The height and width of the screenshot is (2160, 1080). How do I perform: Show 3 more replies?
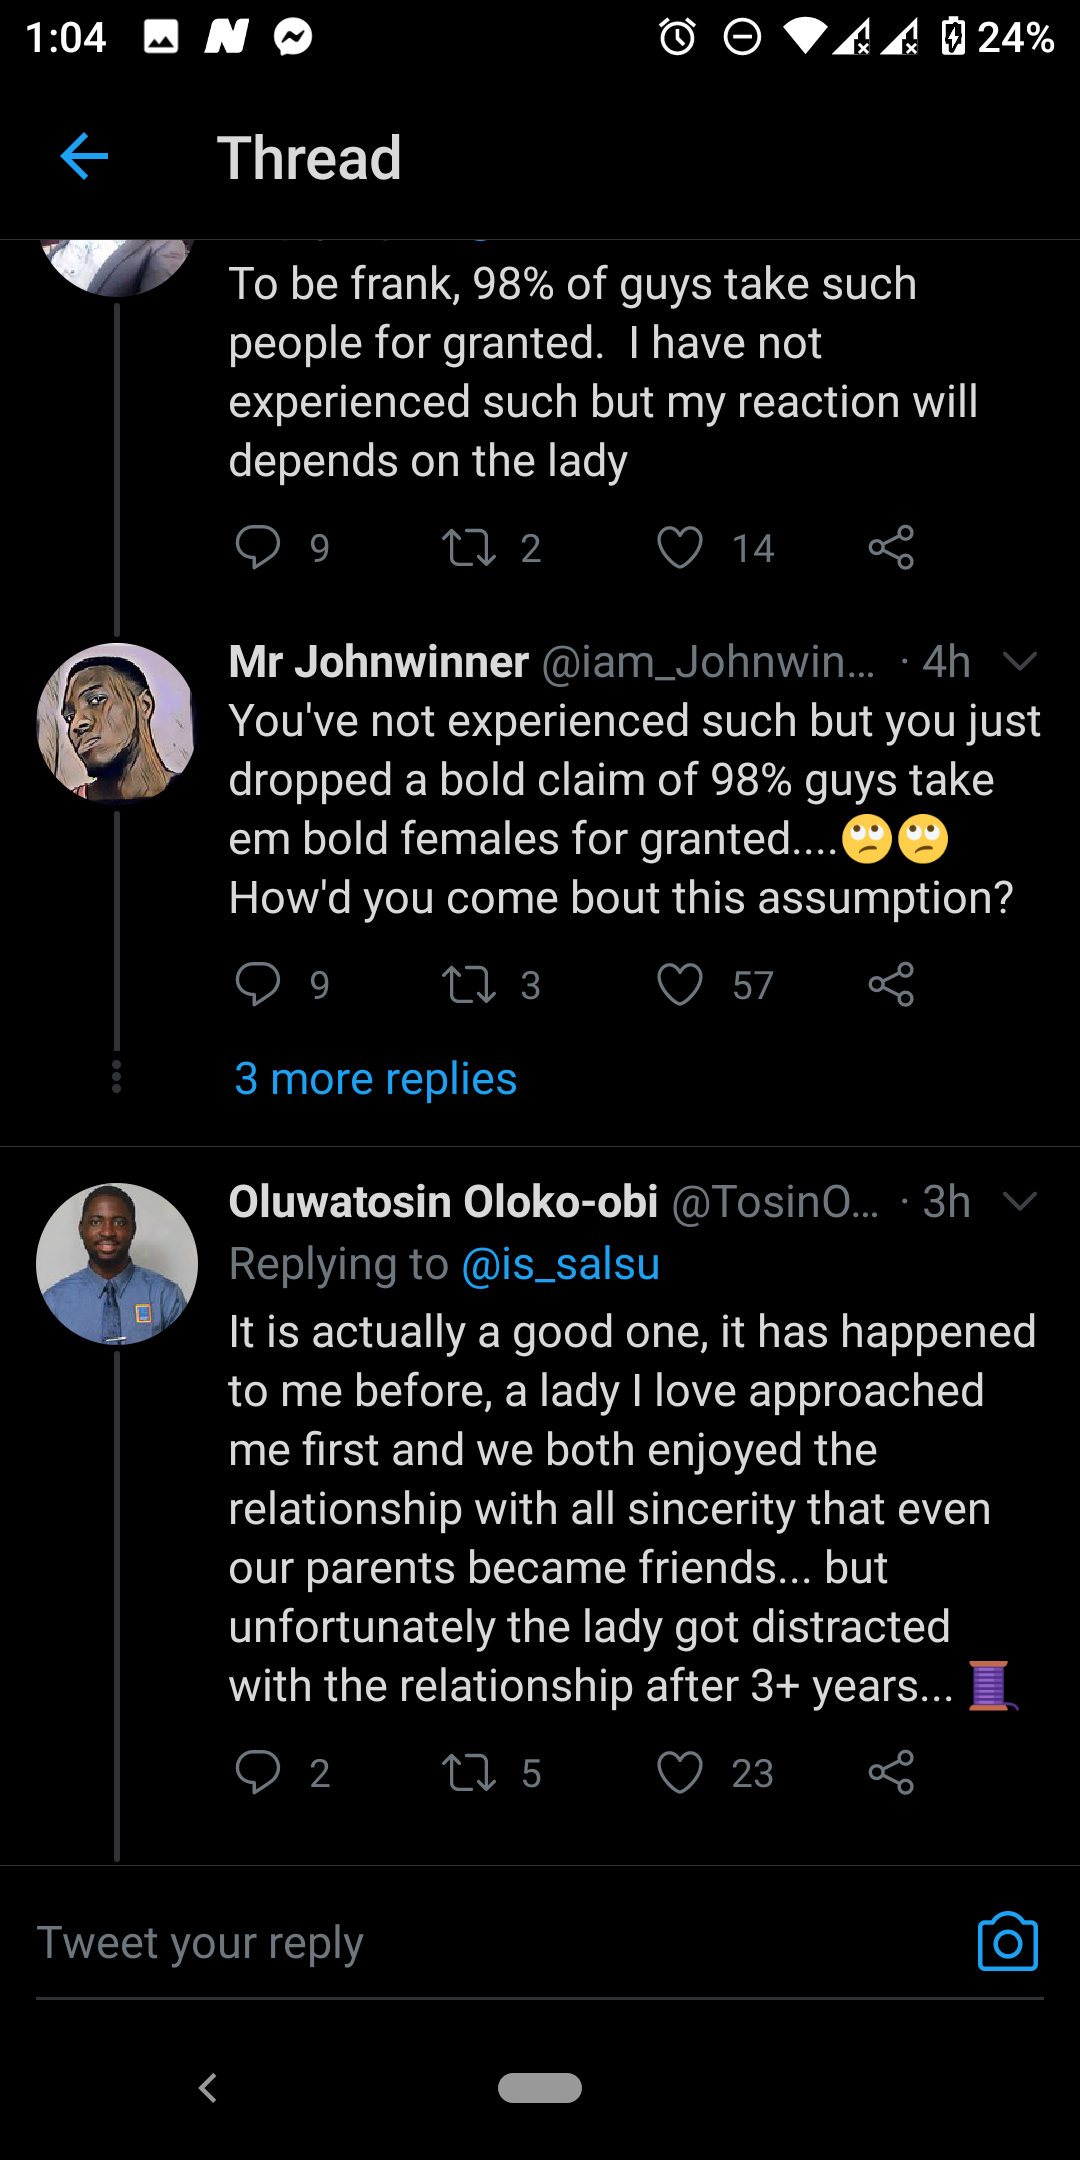click(376, 1079)
